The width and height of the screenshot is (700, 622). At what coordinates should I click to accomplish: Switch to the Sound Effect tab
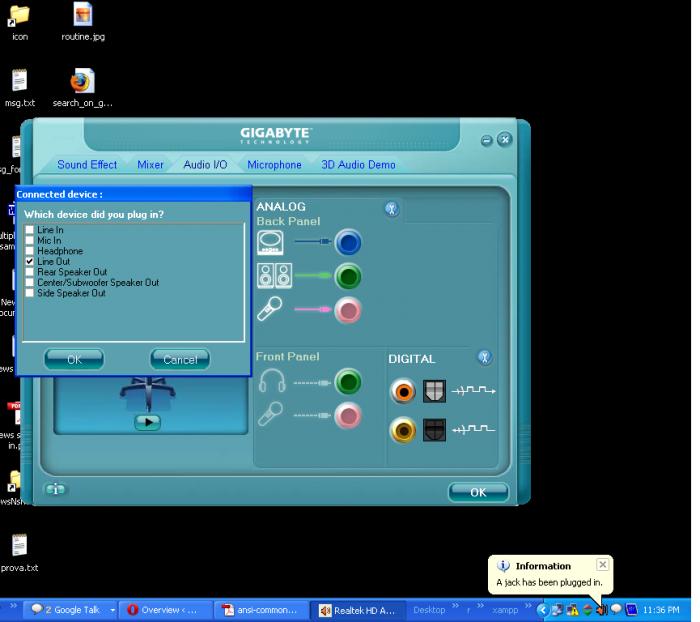87,165
